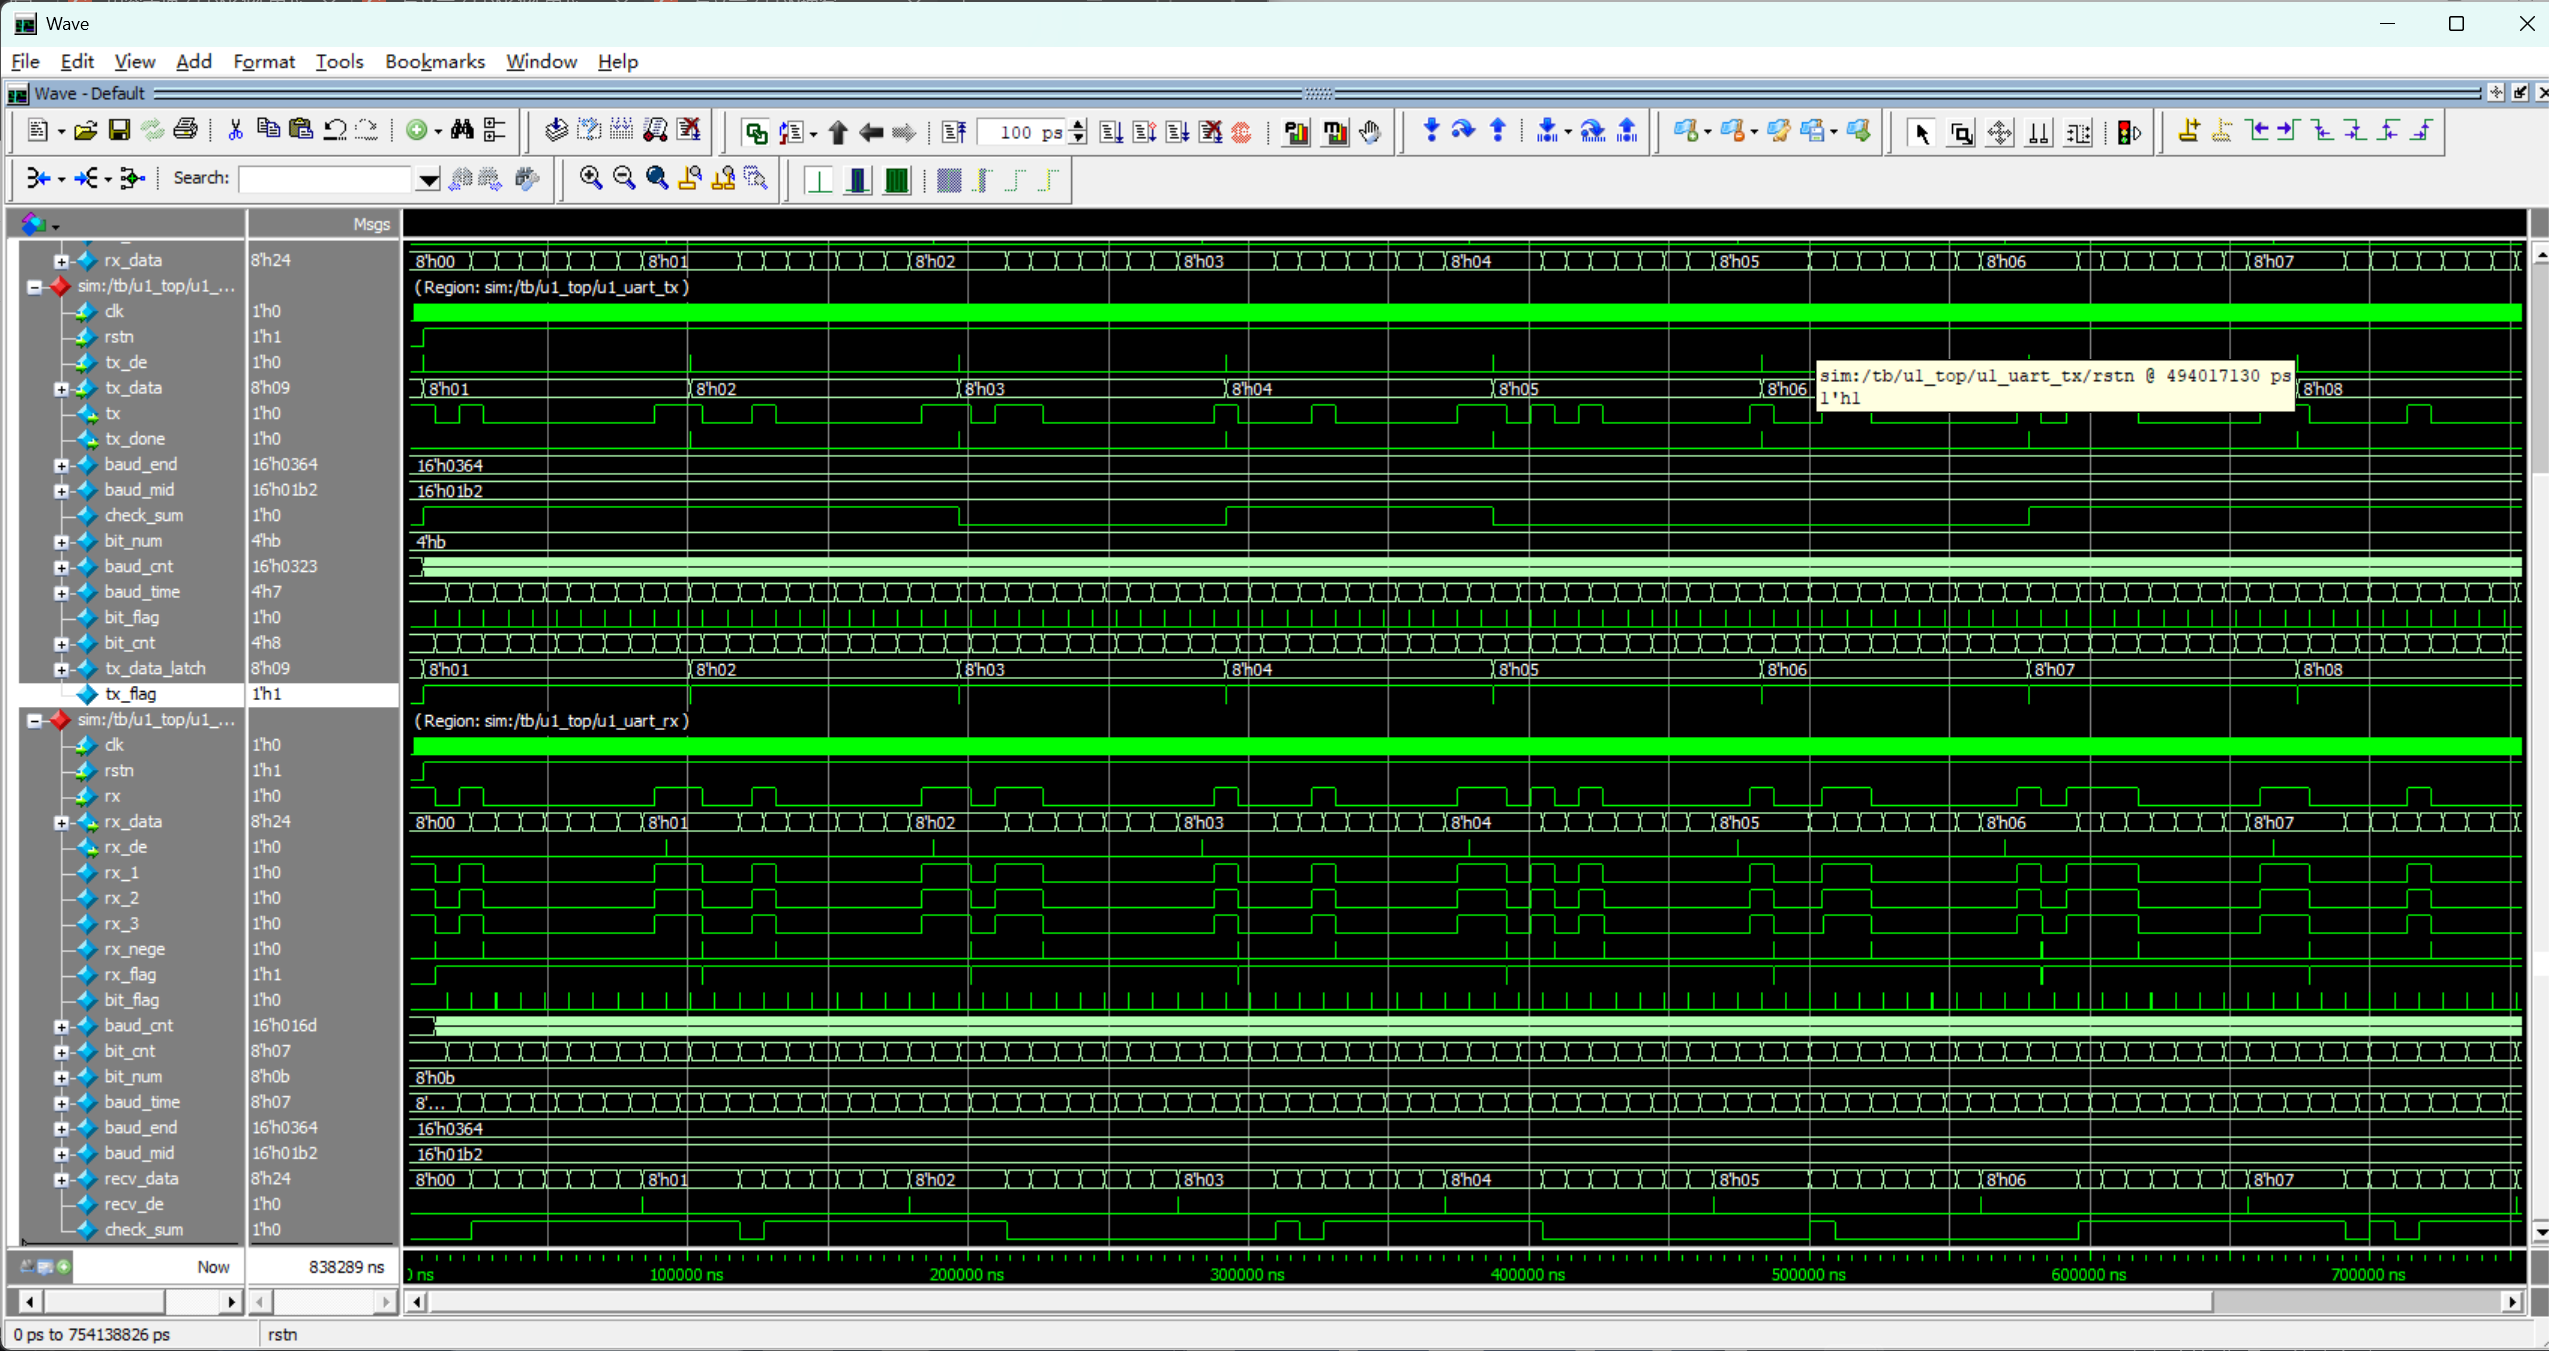Viewport: 2549px width, 1351px height.
Task: Zoom in on the waveform
Action: [x=591, y=179]
